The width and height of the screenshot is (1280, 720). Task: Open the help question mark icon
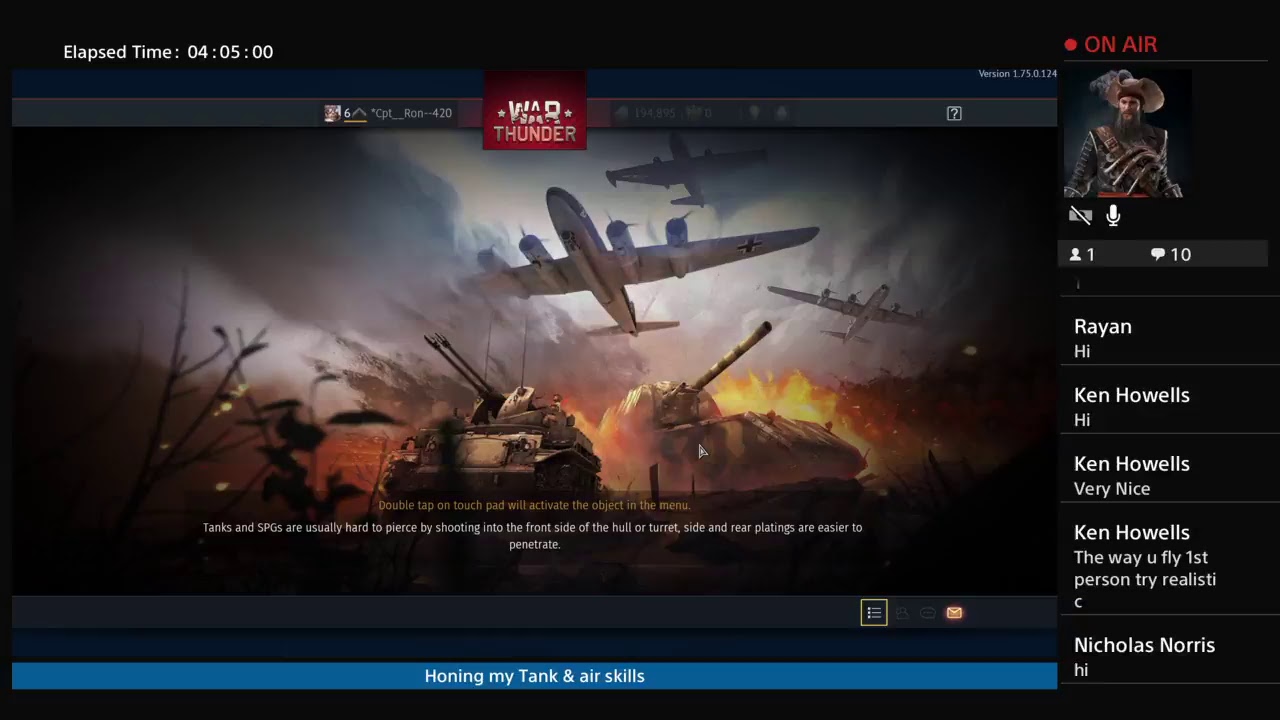(954, 113)
